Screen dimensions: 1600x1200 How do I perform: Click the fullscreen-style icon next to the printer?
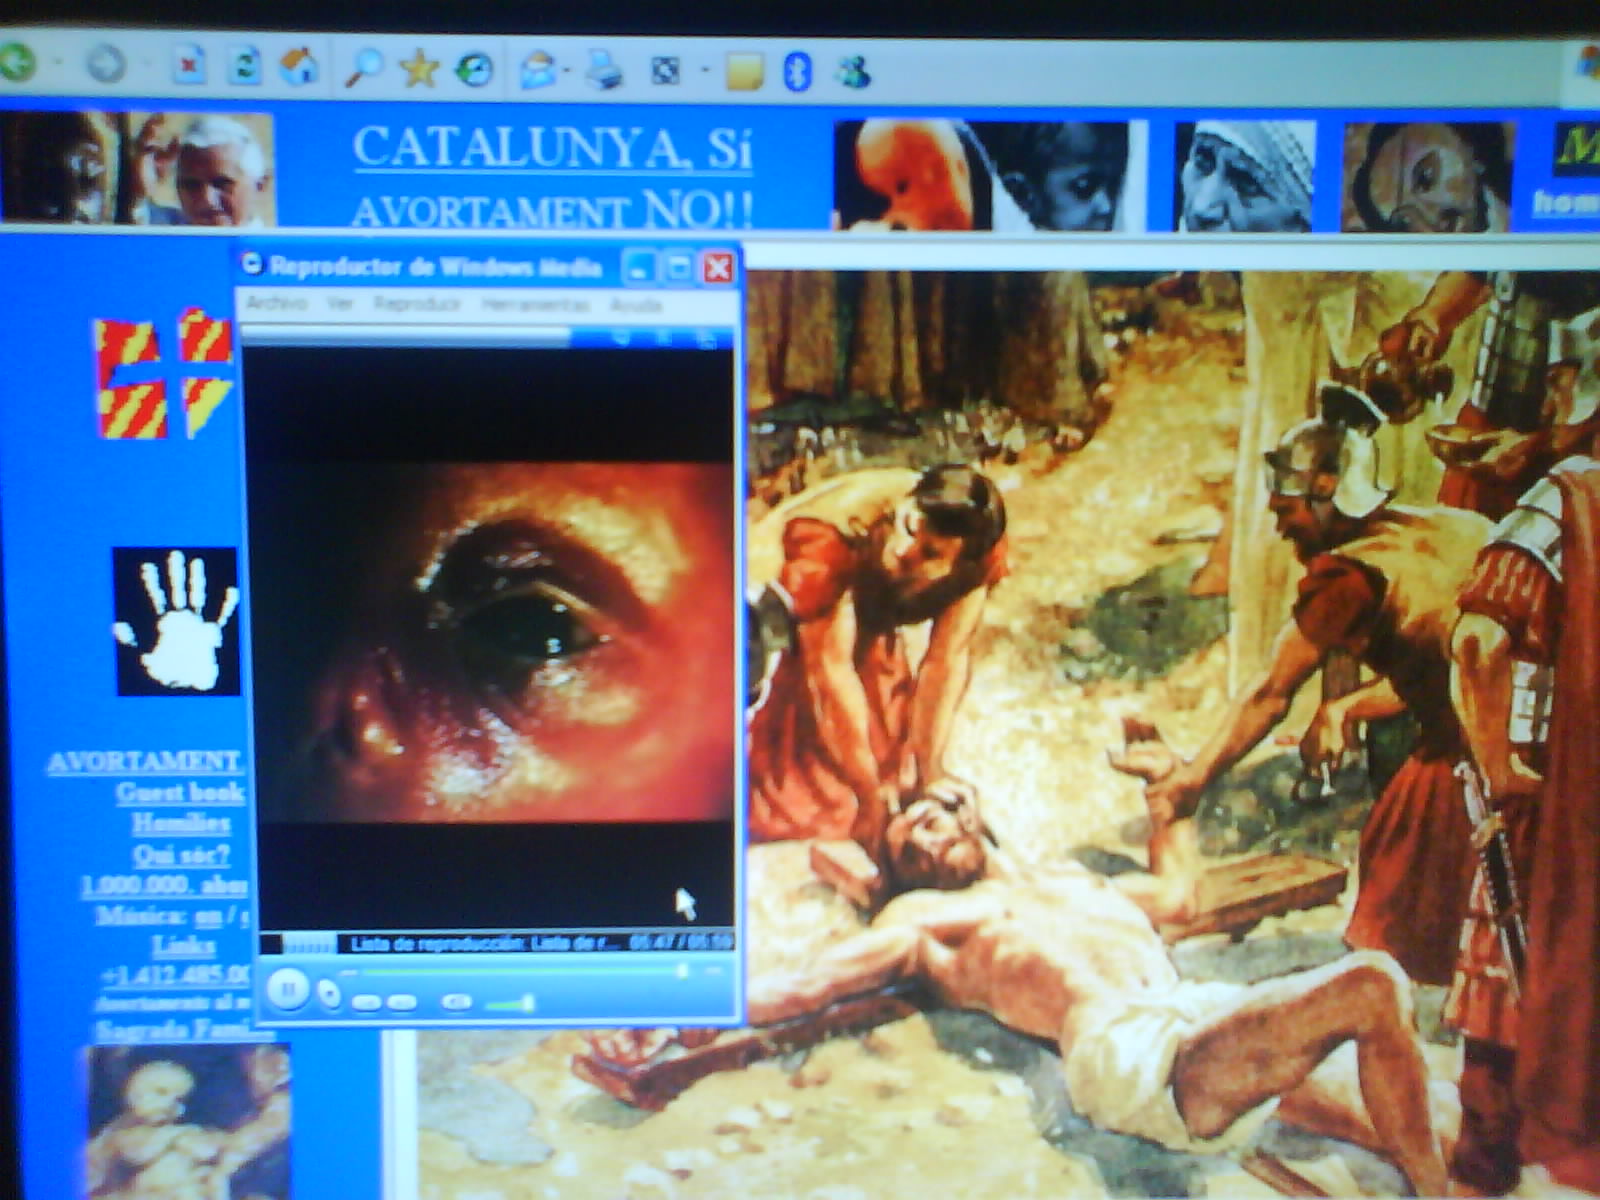point(666,71)
